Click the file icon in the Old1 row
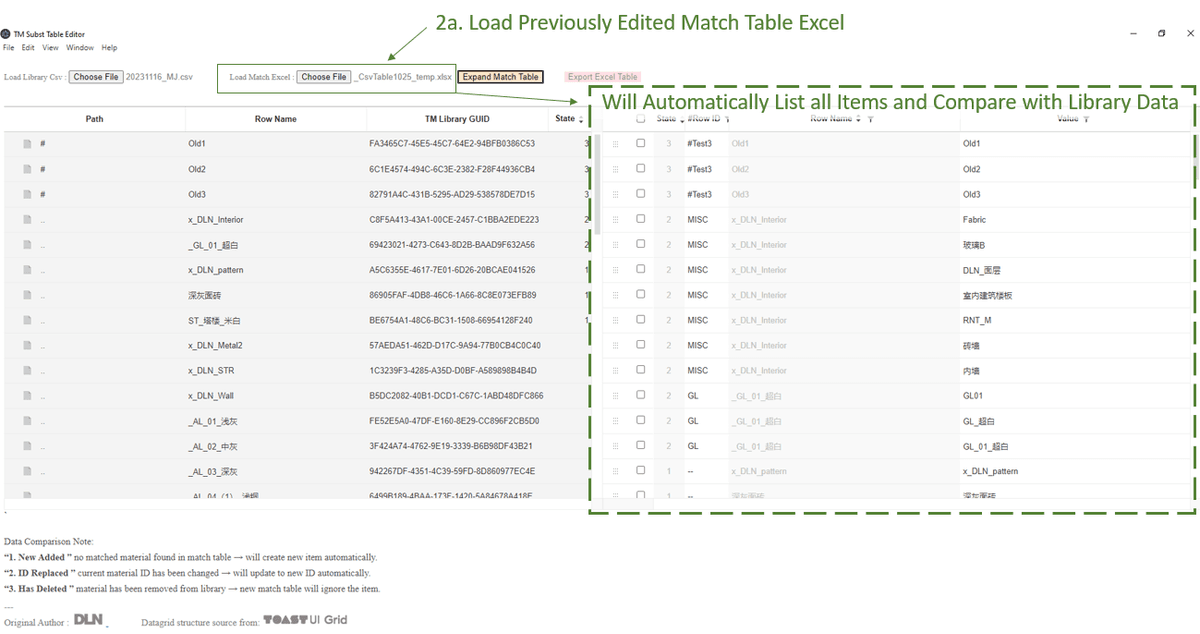The height and width of the screenshot is (634, 1200). [27, 144]
